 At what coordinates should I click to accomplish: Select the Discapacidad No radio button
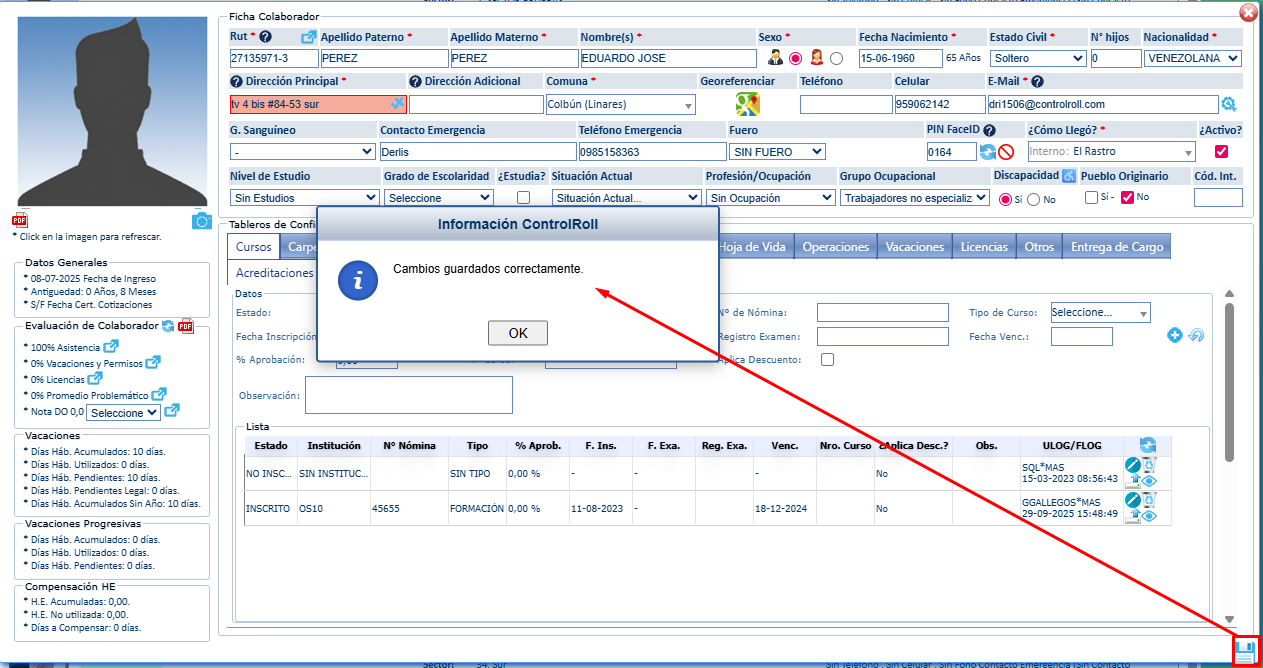tap(1034, 199)
